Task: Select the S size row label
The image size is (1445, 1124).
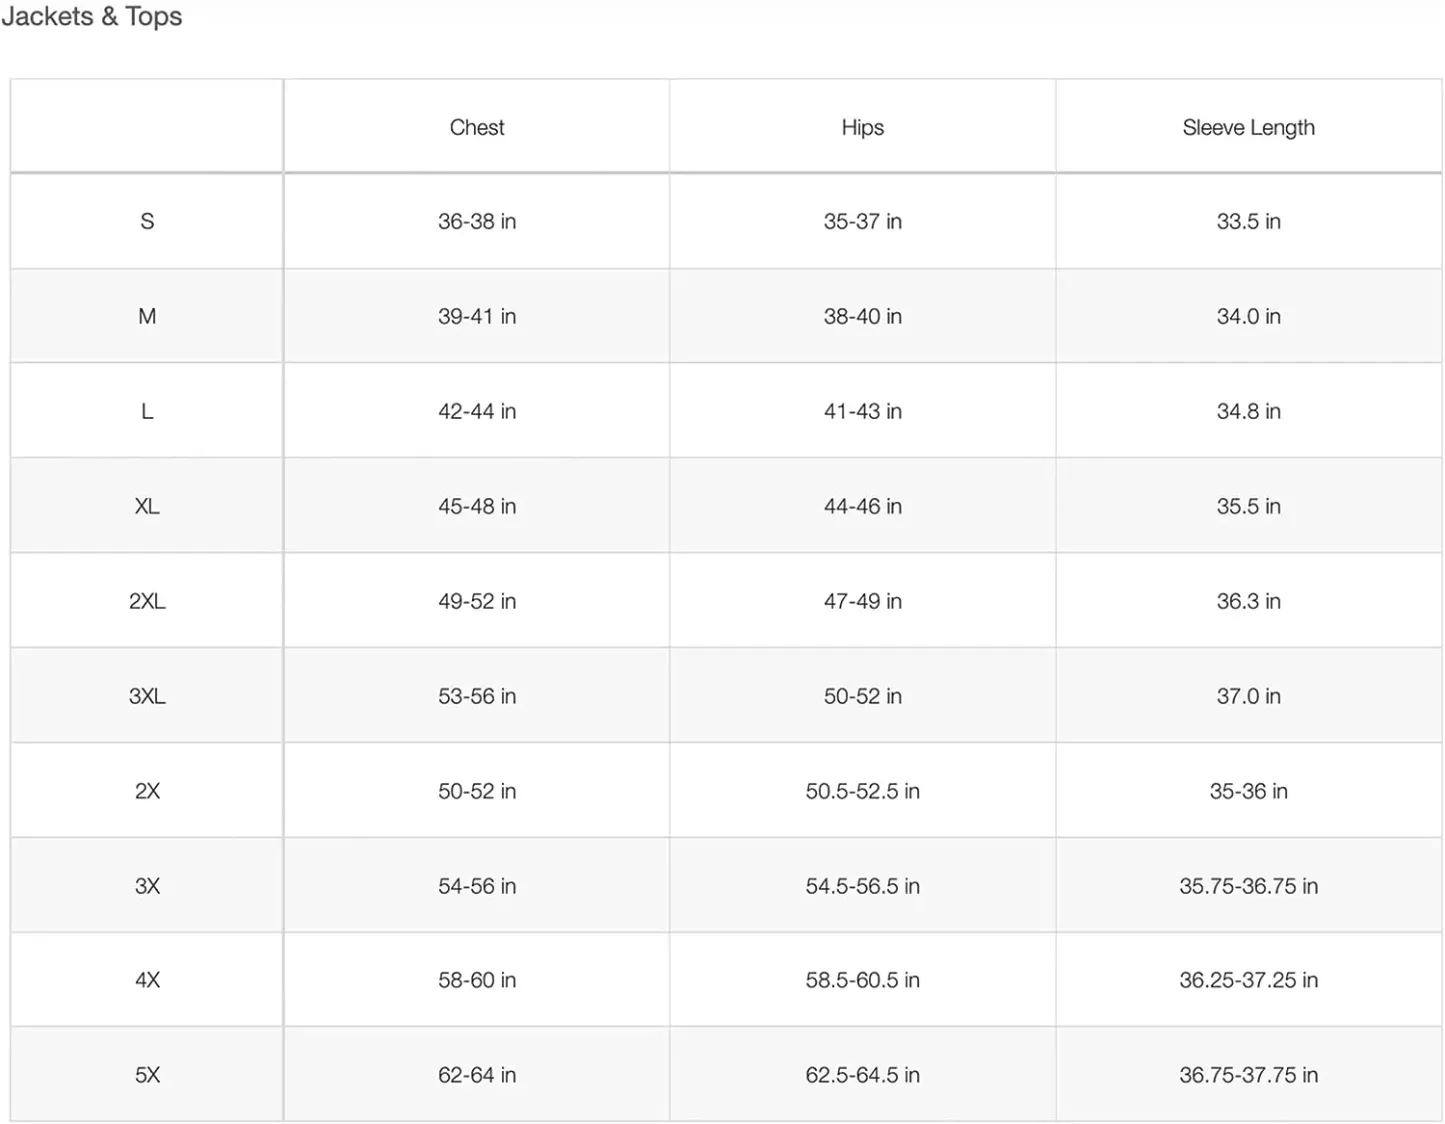Action: pyautogui.click(x=147, y=221)
